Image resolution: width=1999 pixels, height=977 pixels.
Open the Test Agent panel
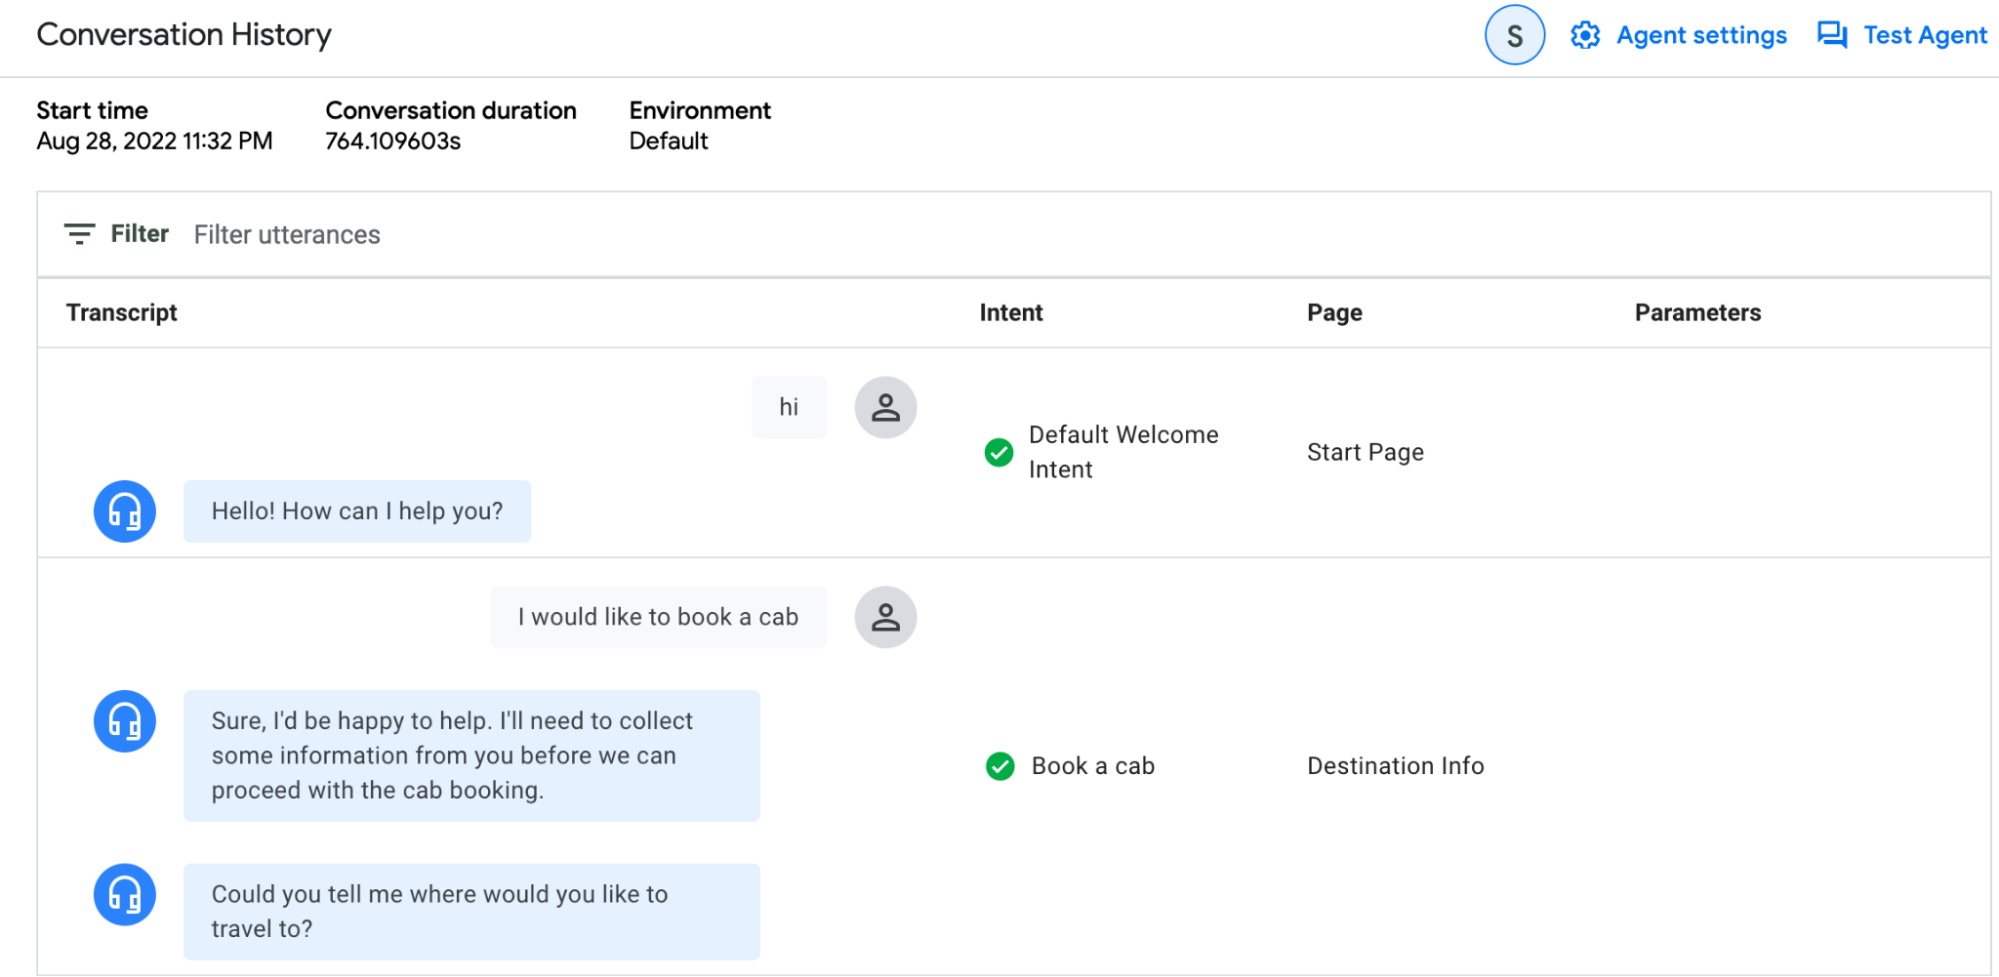click(x=1925, y=34)
